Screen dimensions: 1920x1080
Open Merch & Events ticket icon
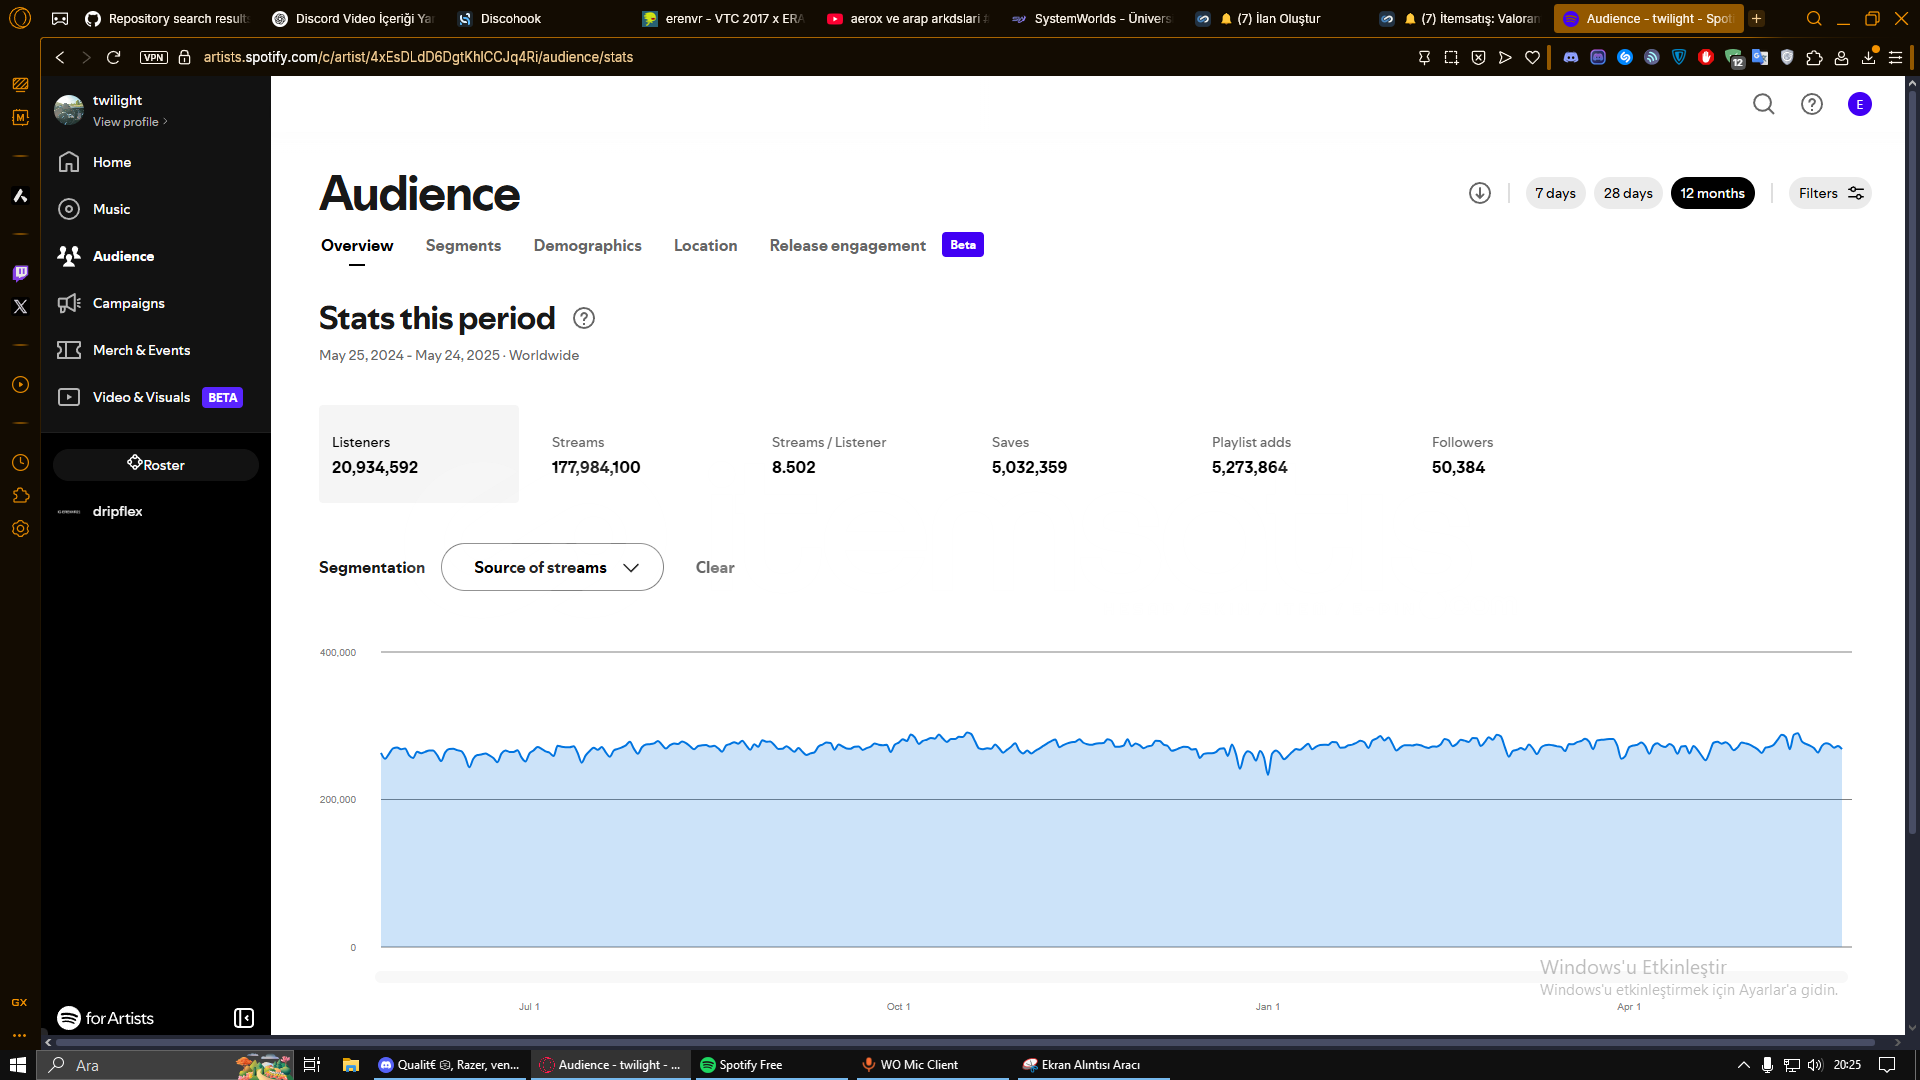[x=69, y=350]
